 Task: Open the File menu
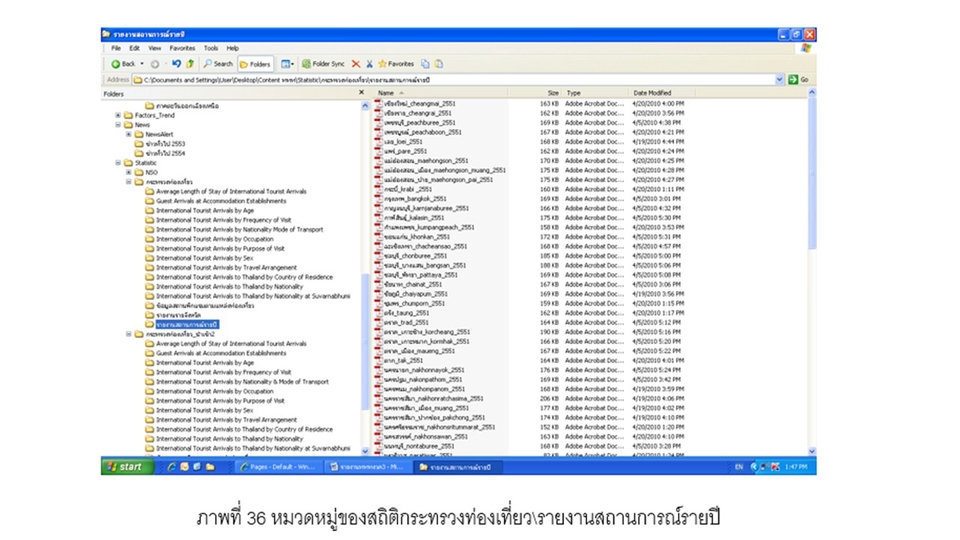point(116,48)
